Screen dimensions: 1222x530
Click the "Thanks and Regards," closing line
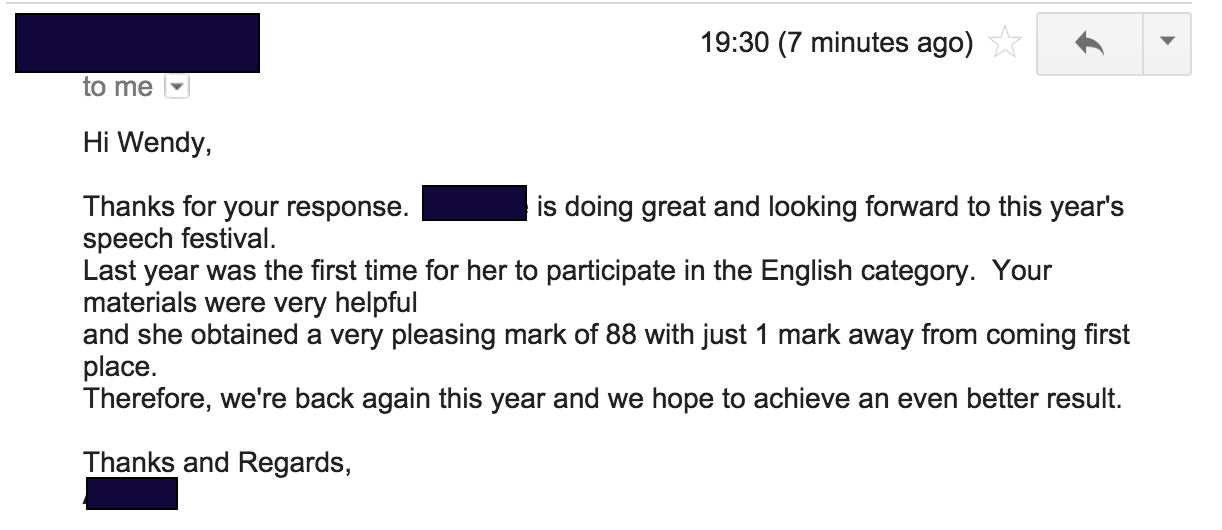tap(217, 463)
